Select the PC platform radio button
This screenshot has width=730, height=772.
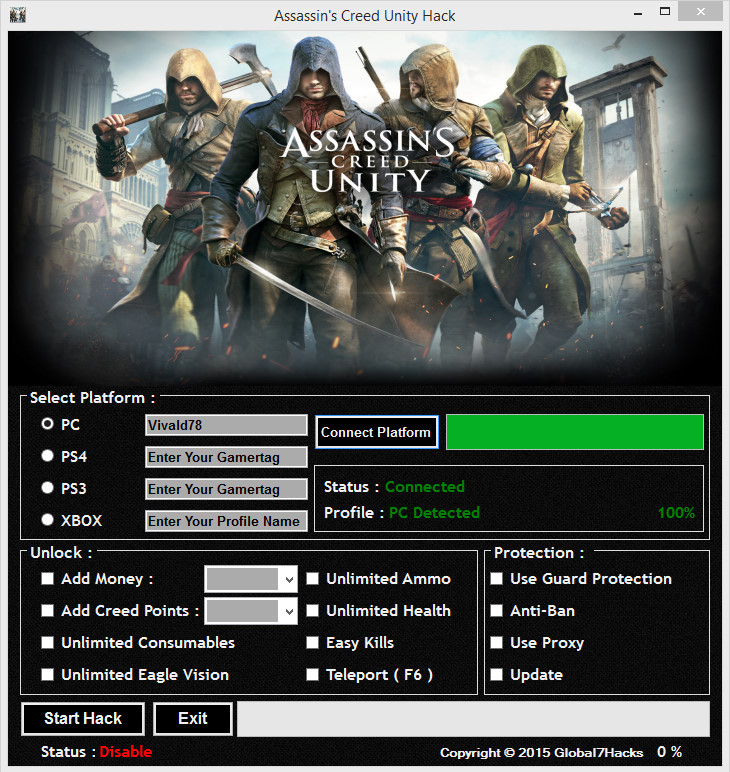pos(47,424)
